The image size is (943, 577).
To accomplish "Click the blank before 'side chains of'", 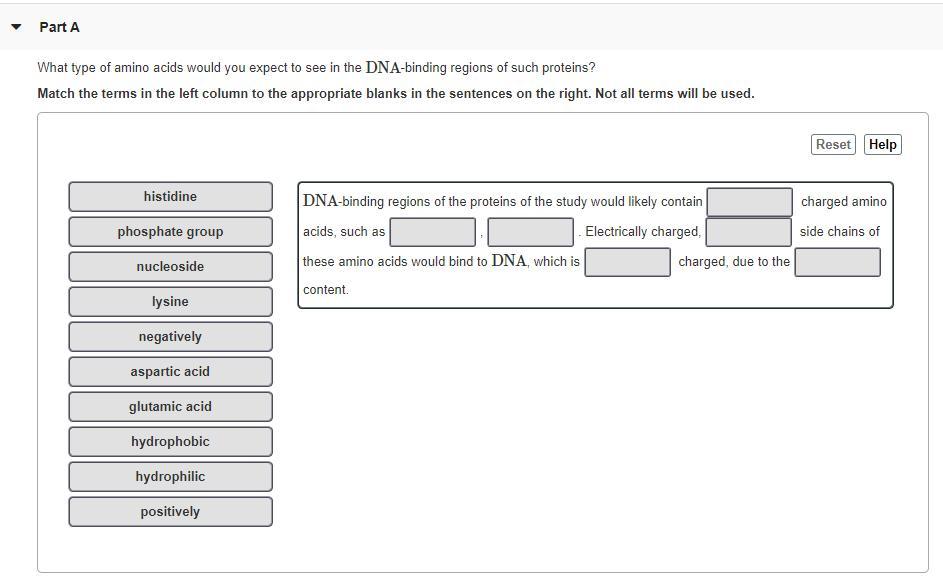I will click(x=748, y=232).
